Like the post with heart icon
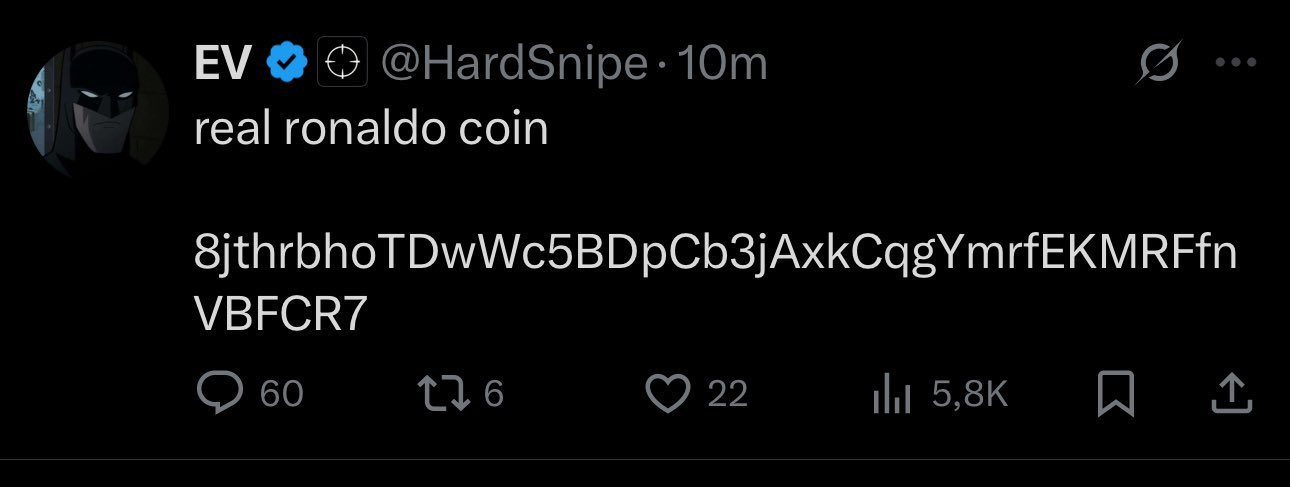Screen dimensions: 1290x487 point(669,394)
